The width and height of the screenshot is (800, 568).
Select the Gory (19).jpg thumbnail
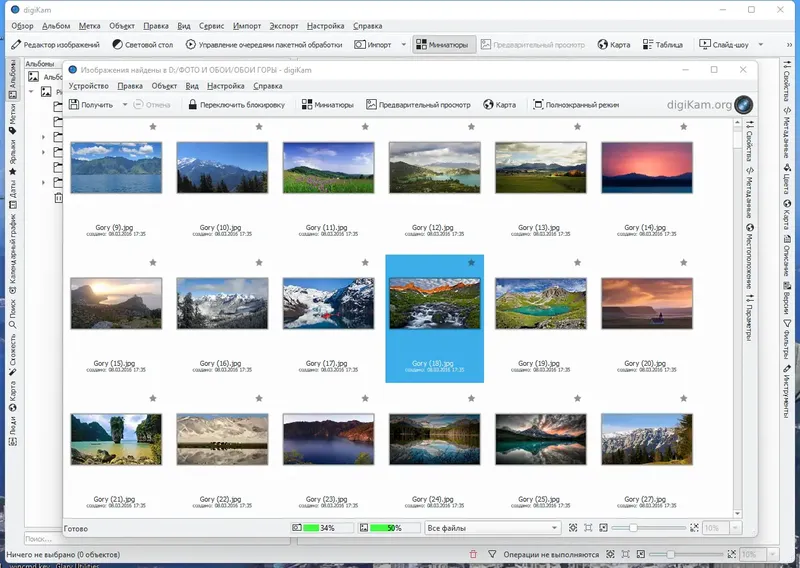pos(541,303)
